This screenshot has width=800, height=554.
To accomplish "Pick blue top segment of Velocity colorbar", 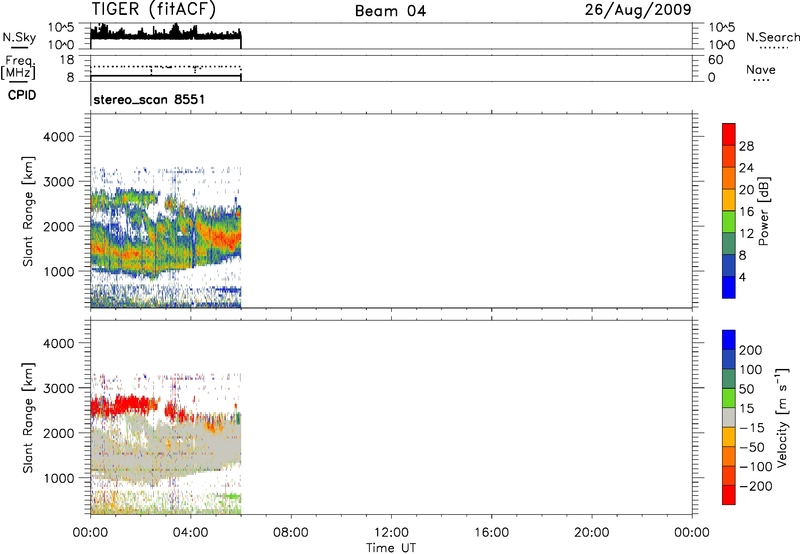I will click(729, 340).
